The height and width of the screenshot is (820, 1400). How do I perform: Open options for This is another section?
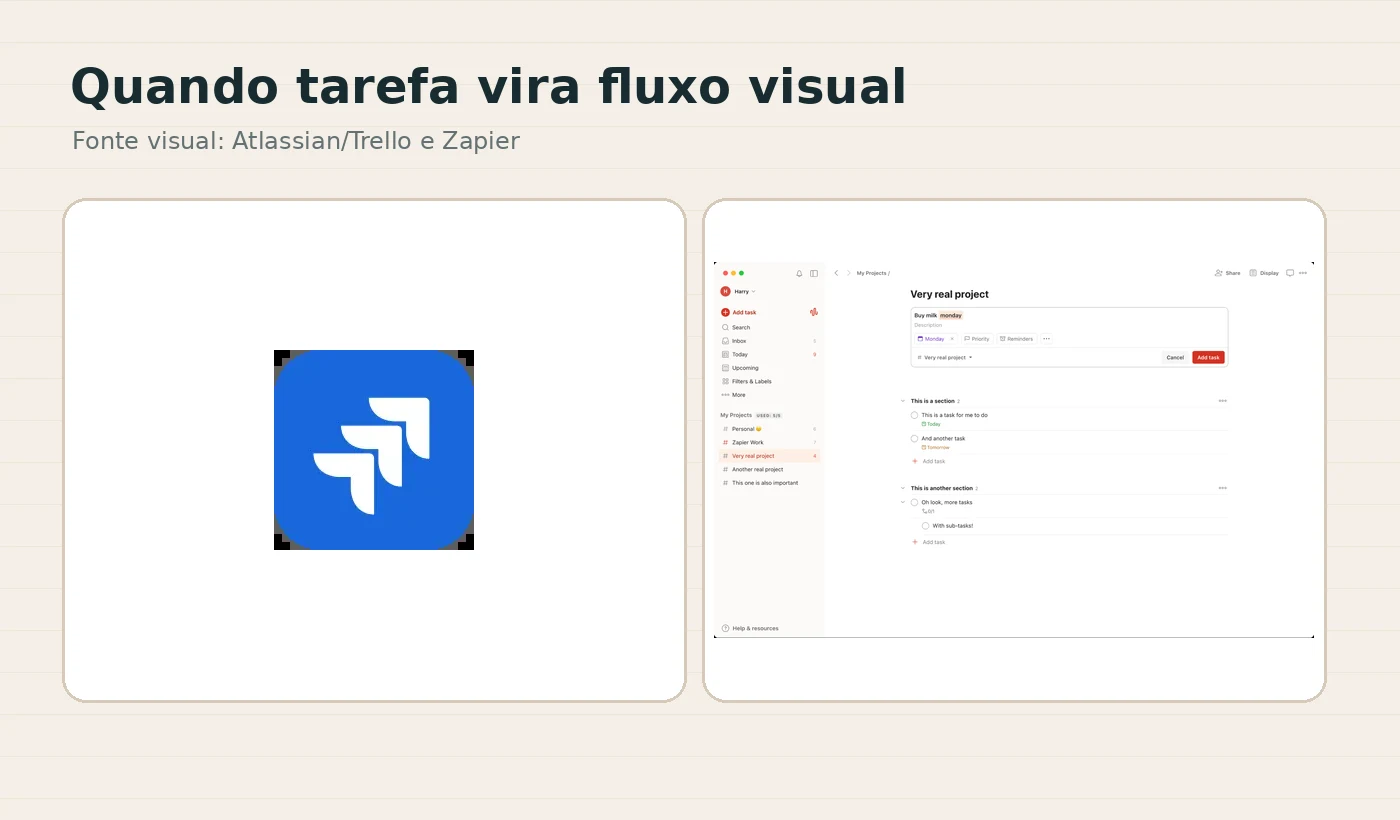[x=1222, y=488]
